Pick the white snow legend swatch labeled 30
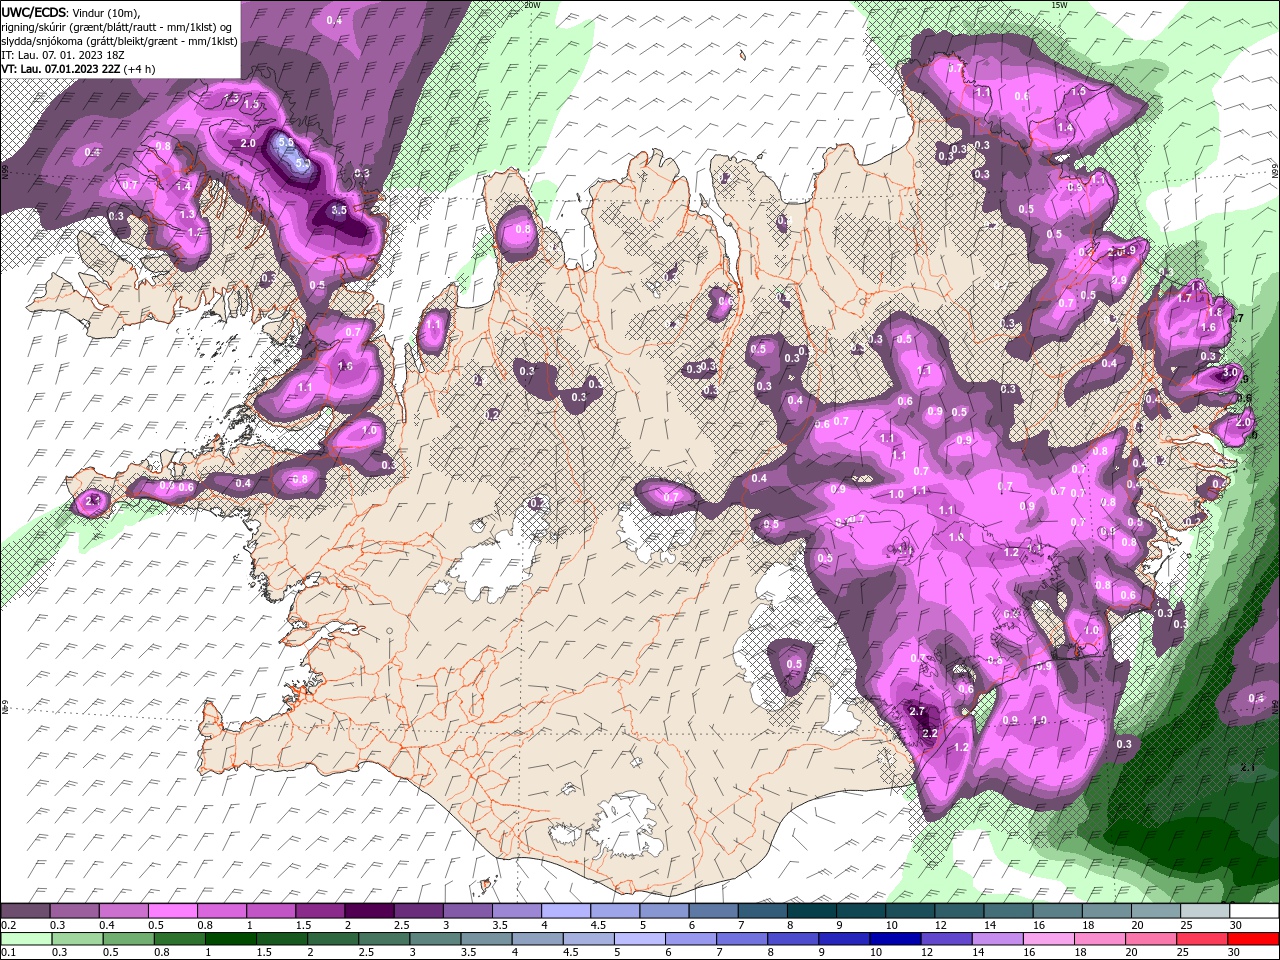This screenshot has width=1280, height=960. (x=1254, y=911)
